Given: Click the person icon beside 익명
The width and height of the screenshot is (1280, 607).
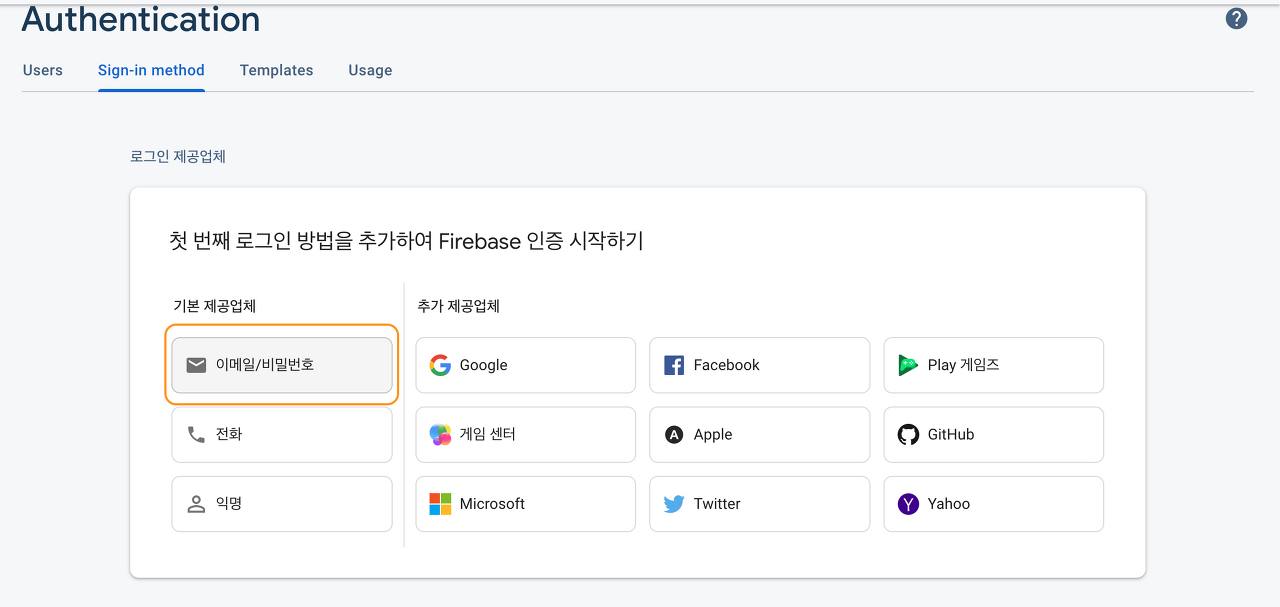Looking at the screenshot, I should coord(196,504).
